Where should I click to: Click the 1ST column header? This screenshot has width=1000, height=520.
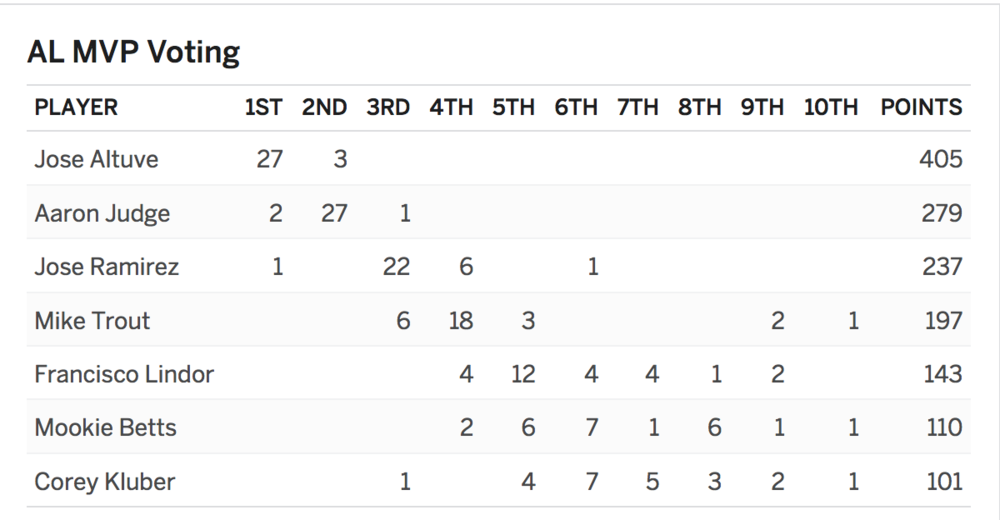point(263,107)
